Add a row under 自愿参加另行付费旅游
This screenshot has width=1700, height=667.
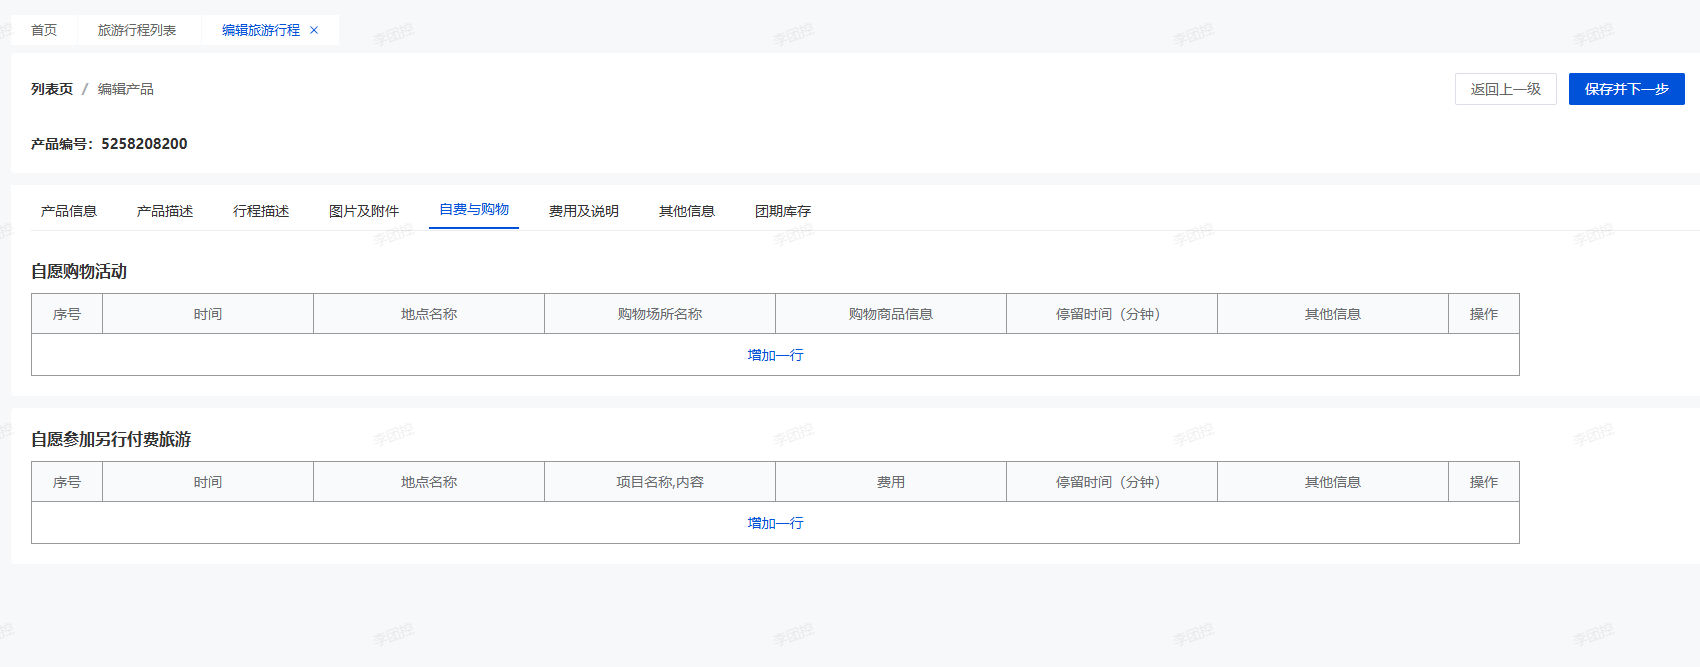(775, 523)
